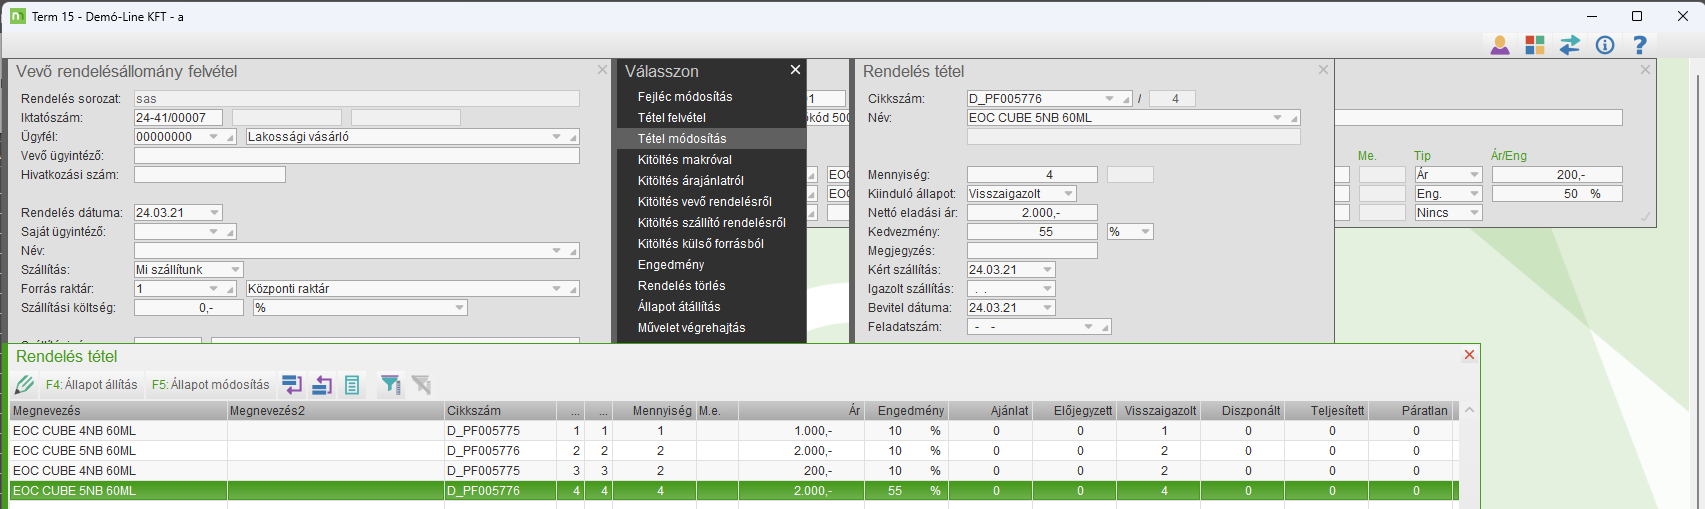This screenshot has width=1705, height=509.
Task: Open Tip 'Eng.' dropdown in pricing panel
Action: tap(1474, 194)
